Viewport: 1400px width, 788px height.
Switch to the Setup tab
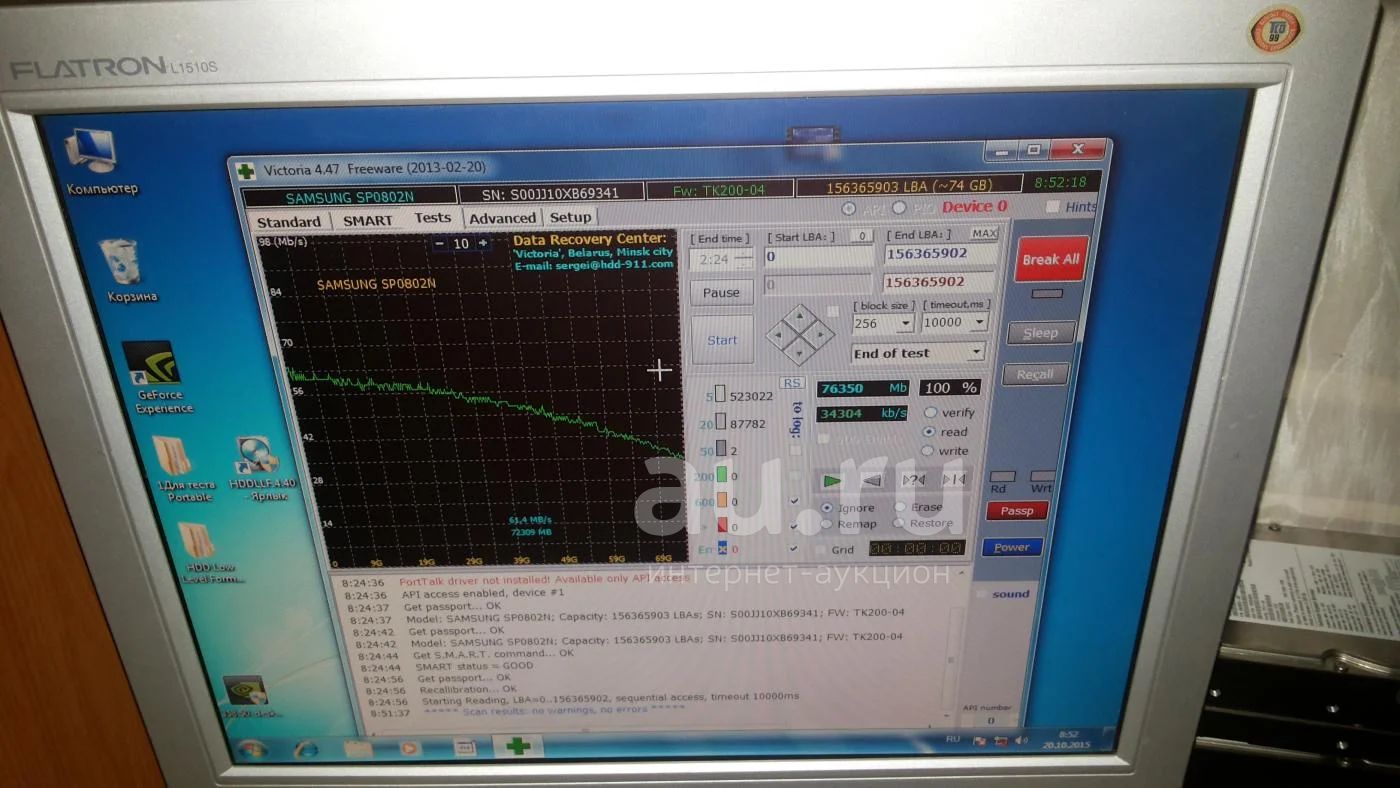tap(570, 217)
